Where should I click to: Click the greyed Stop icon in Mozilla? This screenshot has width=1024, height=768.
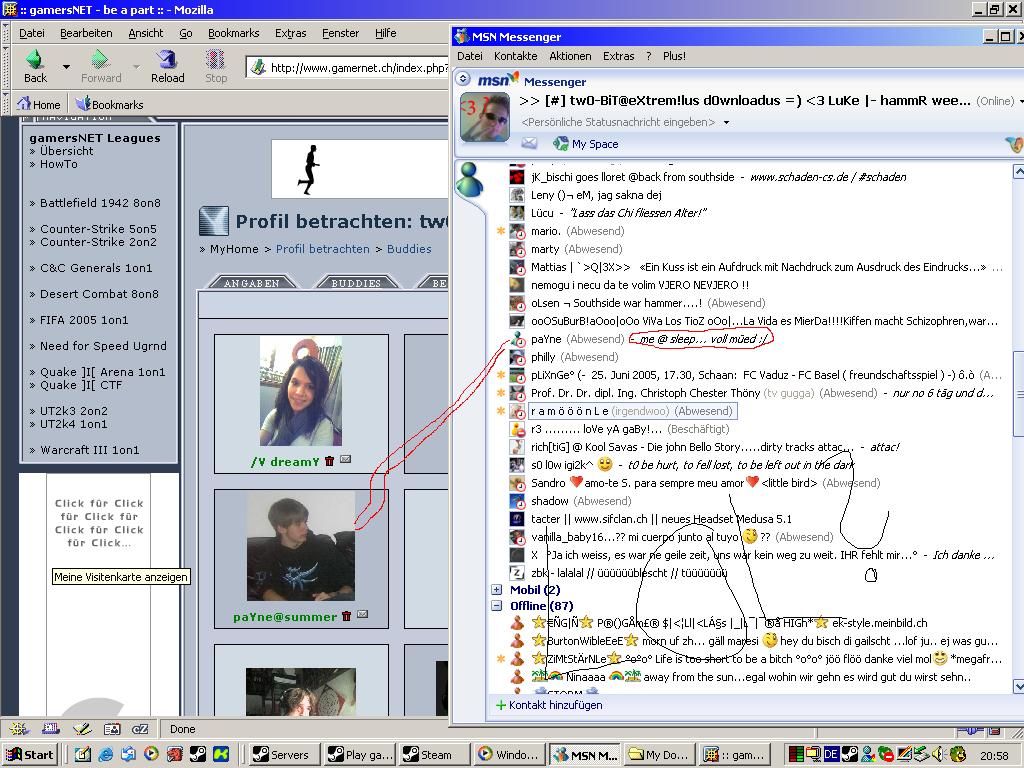216,59
